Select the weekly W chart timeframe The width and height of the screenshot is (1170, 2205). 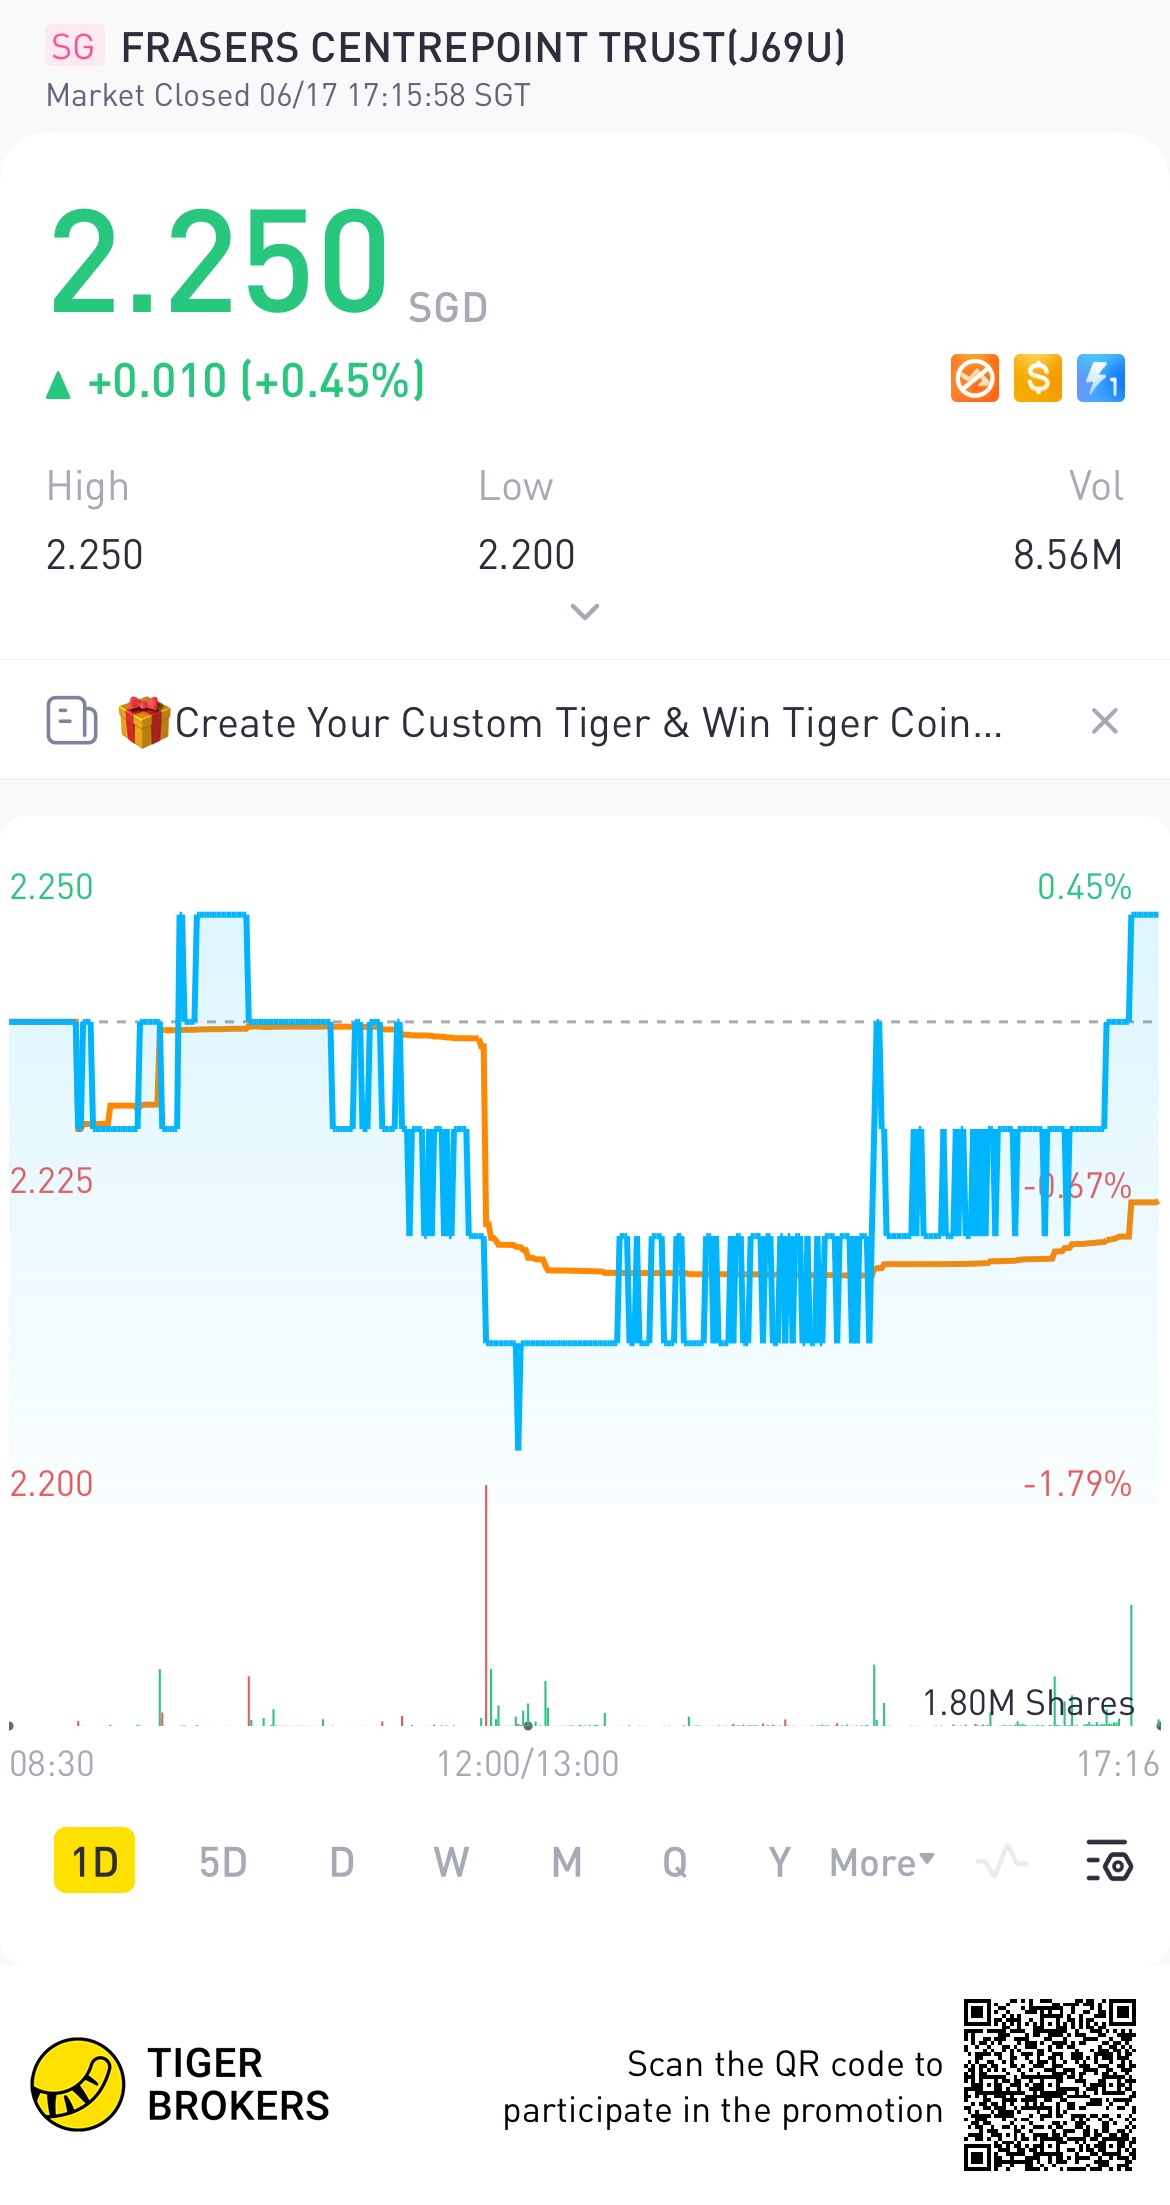click(x=451, y=1862)
